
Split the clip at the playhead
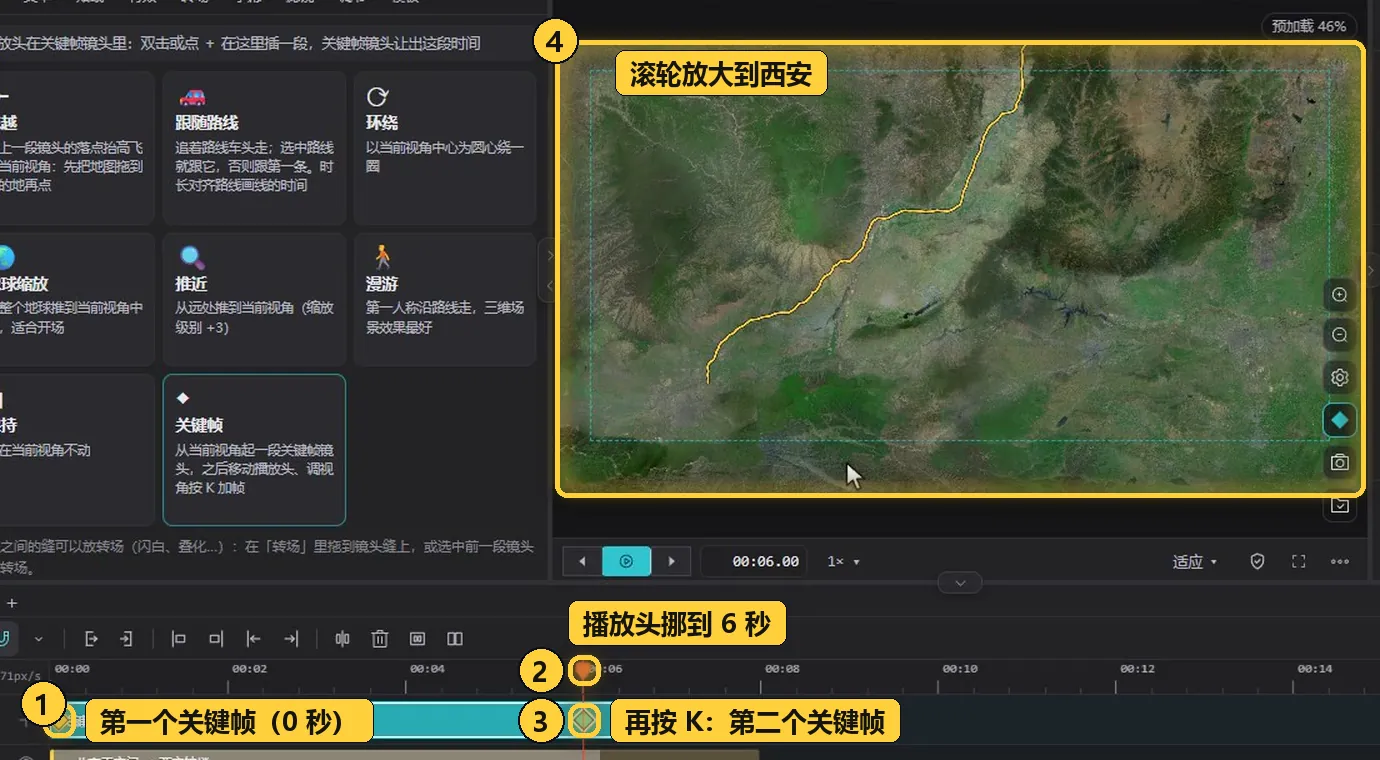(342, 639)
